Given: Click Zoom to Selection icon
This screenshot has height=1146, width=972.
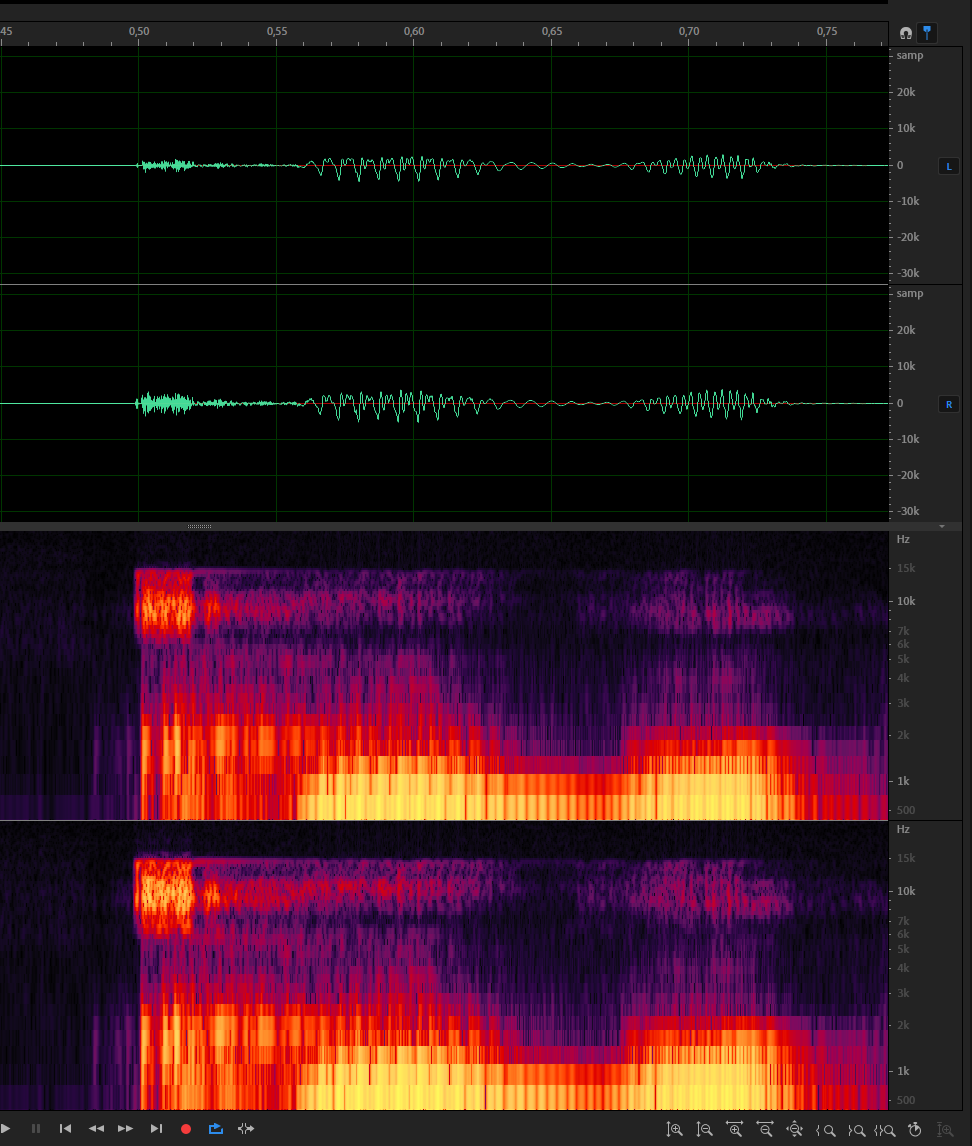Looking at the screenshot, I should pos(885,1130).
